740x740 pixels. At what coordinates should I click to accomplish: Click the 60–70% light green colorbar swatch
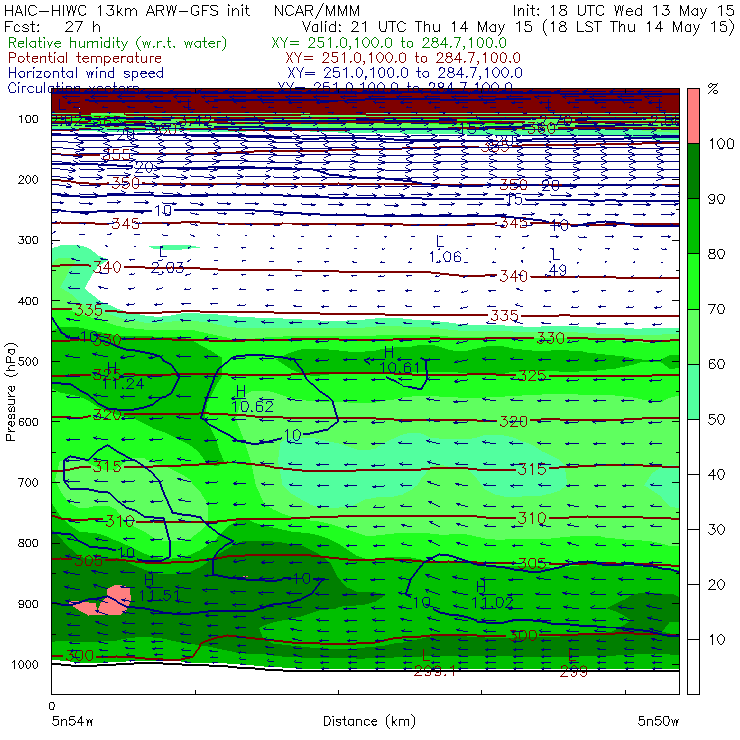click(693, 336)
